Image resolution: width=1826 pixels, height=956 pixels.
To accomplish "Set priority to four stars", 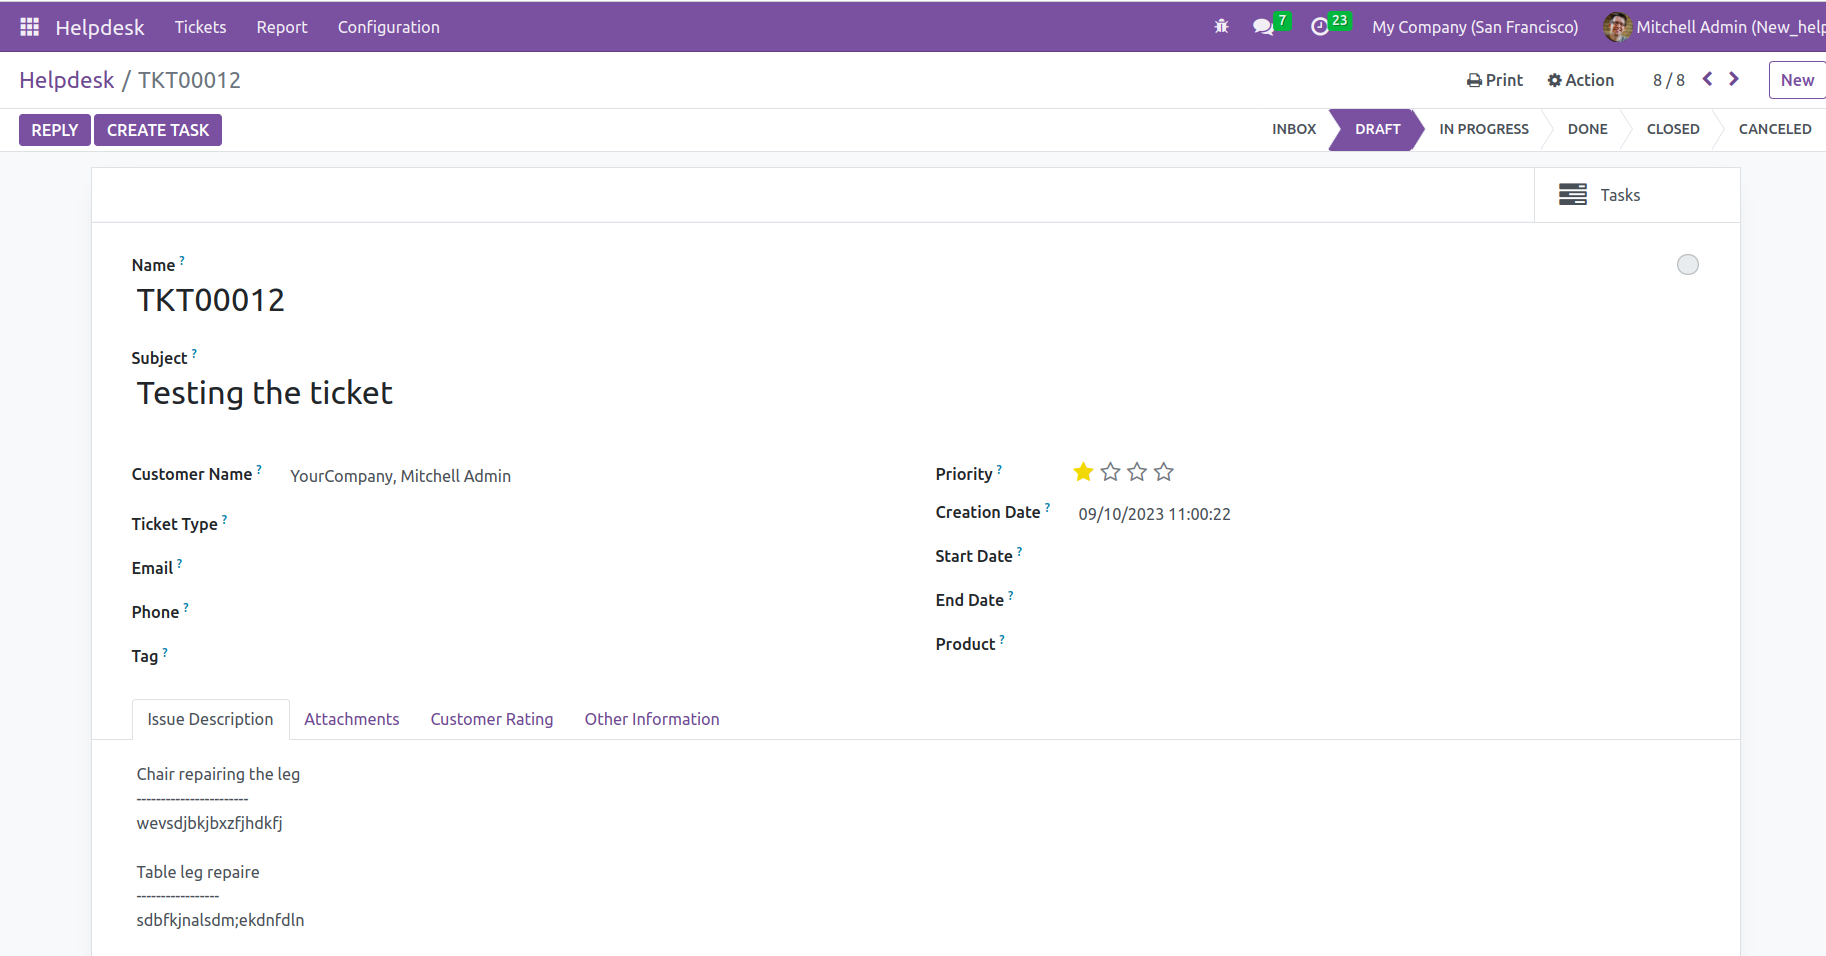I will (x=1164, y=472).
